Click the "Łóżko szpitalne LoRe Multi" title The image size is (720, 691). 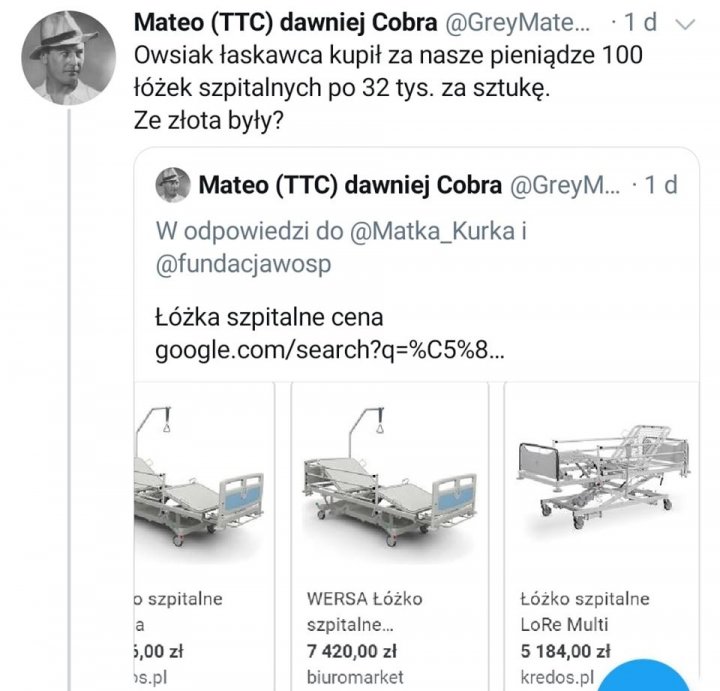click(x=584, y=613)
